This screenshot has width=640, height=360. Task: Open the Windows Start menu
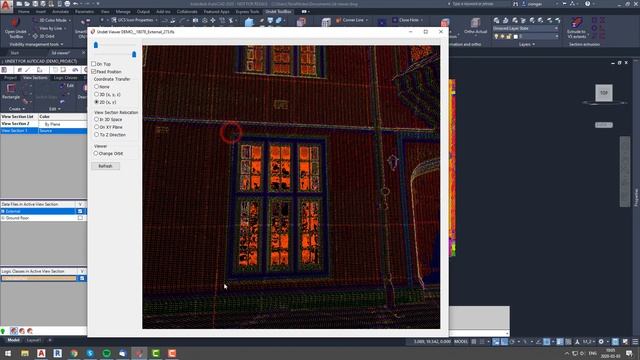[x=8, y=353]
